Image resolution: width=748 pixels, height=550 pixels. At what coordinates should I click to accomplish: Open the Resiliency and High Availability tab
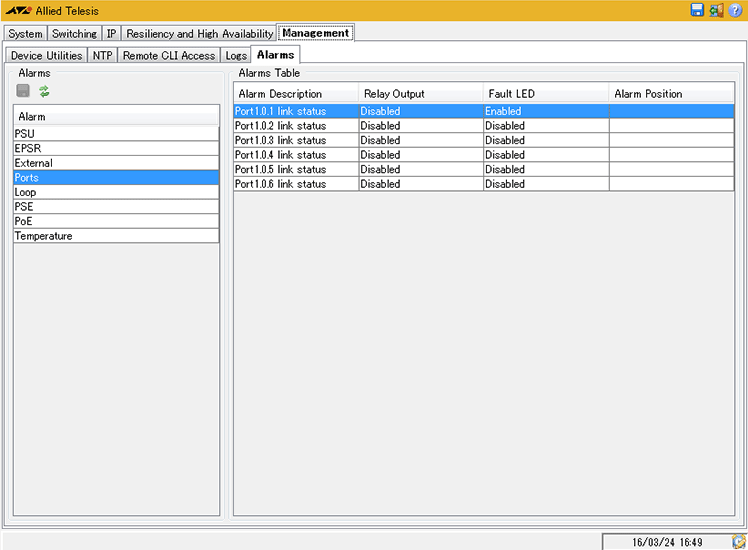point(199,33)
